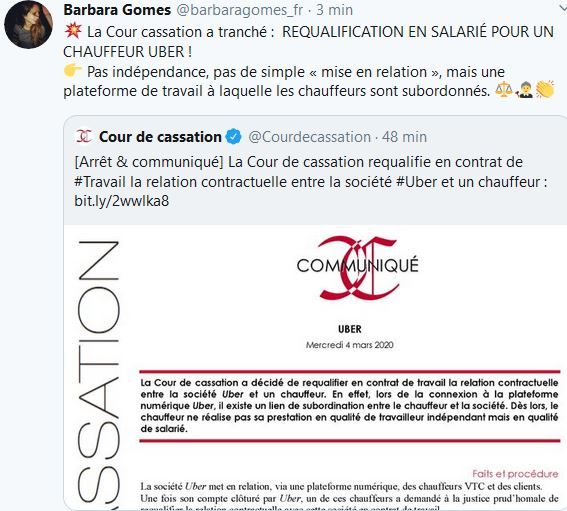Click the judge emoji after subordonnés
This screenshot has width=567, height=511.
click(524, 90)
